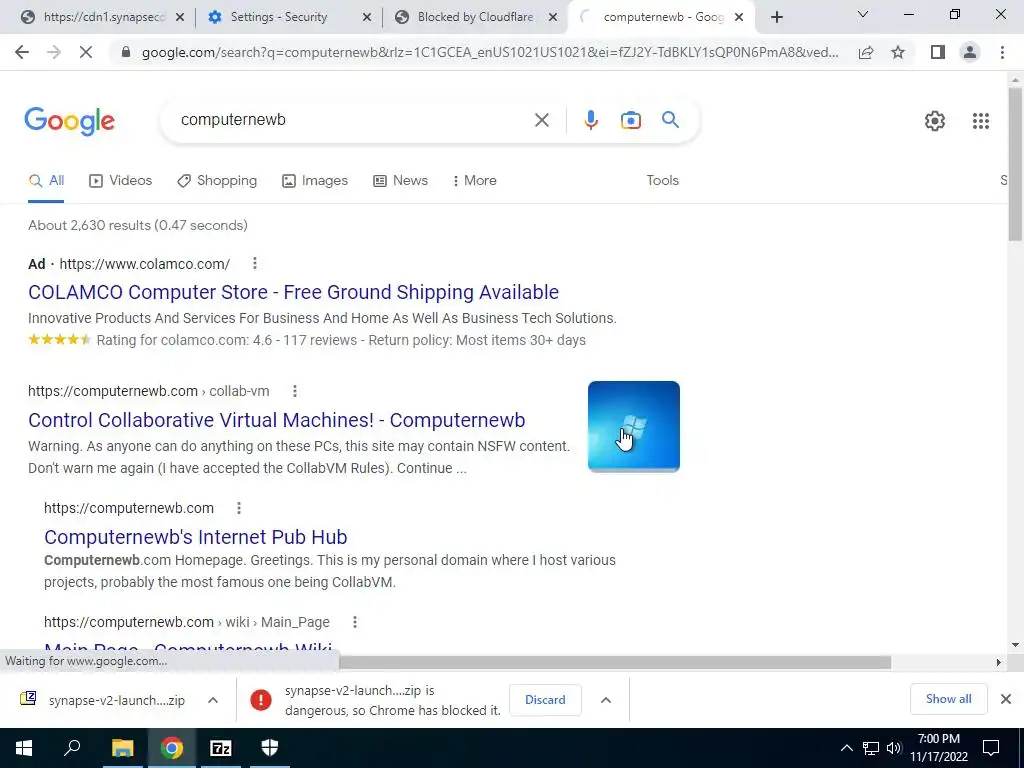This screenshot has height=768, width=1024.
Task: Open Windows Security shield on the taskbar
Action: [270, 748]
